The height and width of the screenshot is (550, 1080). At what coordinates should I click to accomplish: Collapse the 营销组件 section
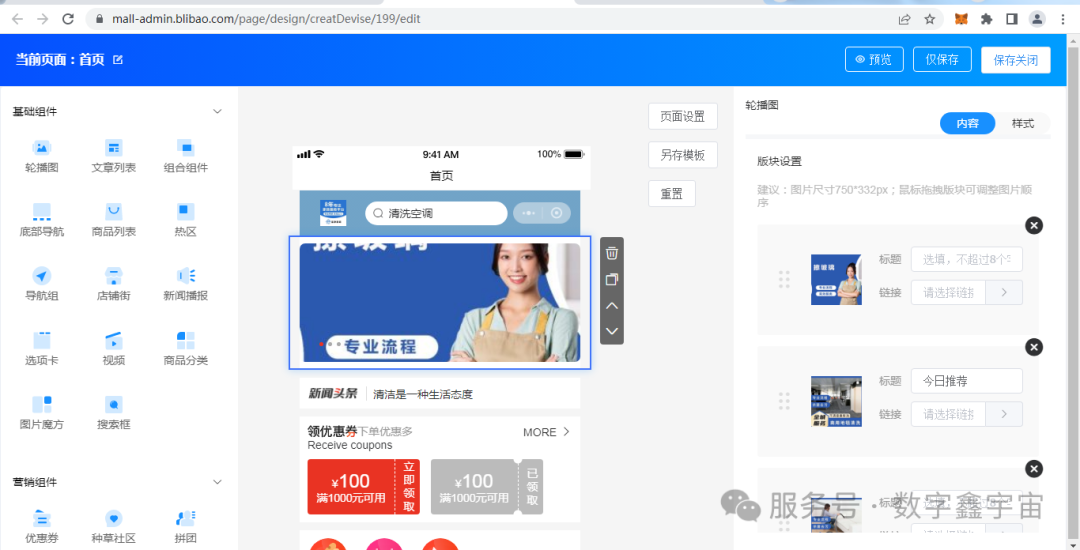[x=217, y=482]
